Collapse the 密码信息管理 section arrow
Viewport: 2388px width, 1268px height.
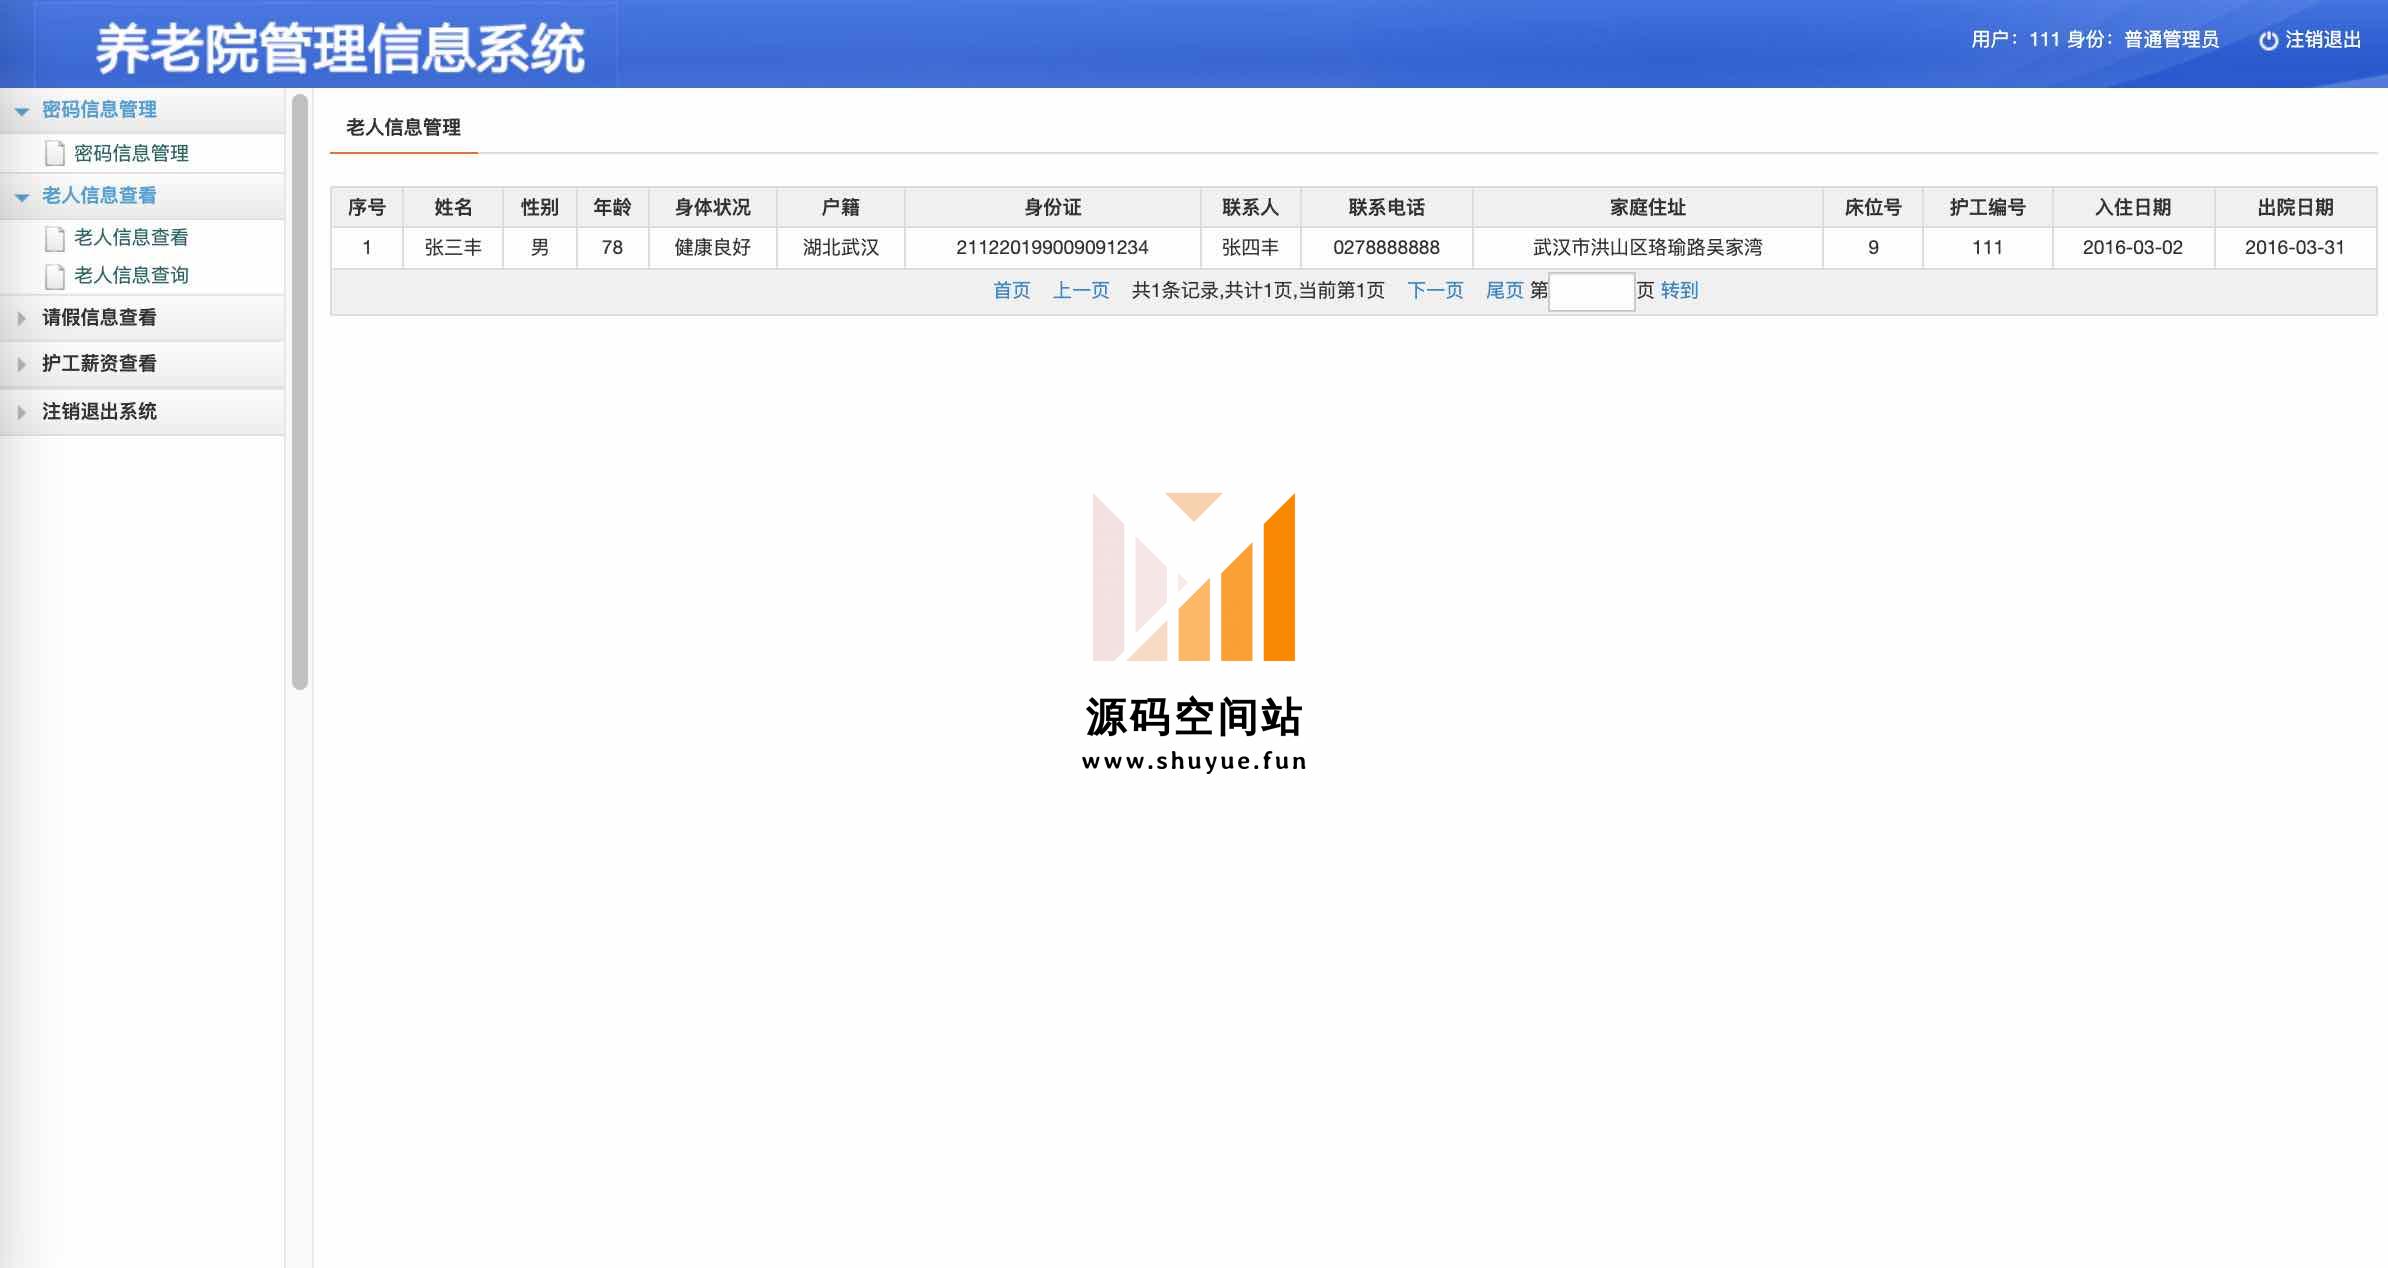click(22, 111)
